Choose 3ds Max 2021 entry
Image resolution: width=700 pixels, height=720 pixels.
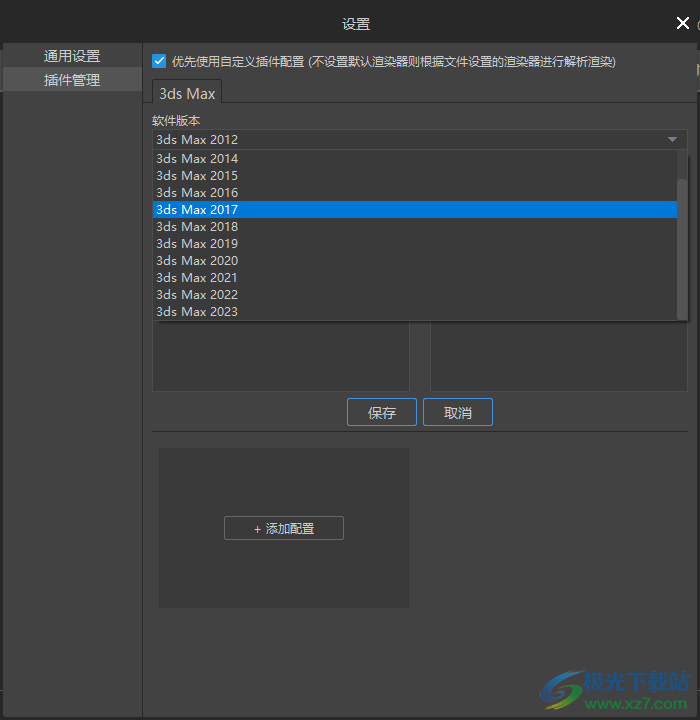pos(415,277)
